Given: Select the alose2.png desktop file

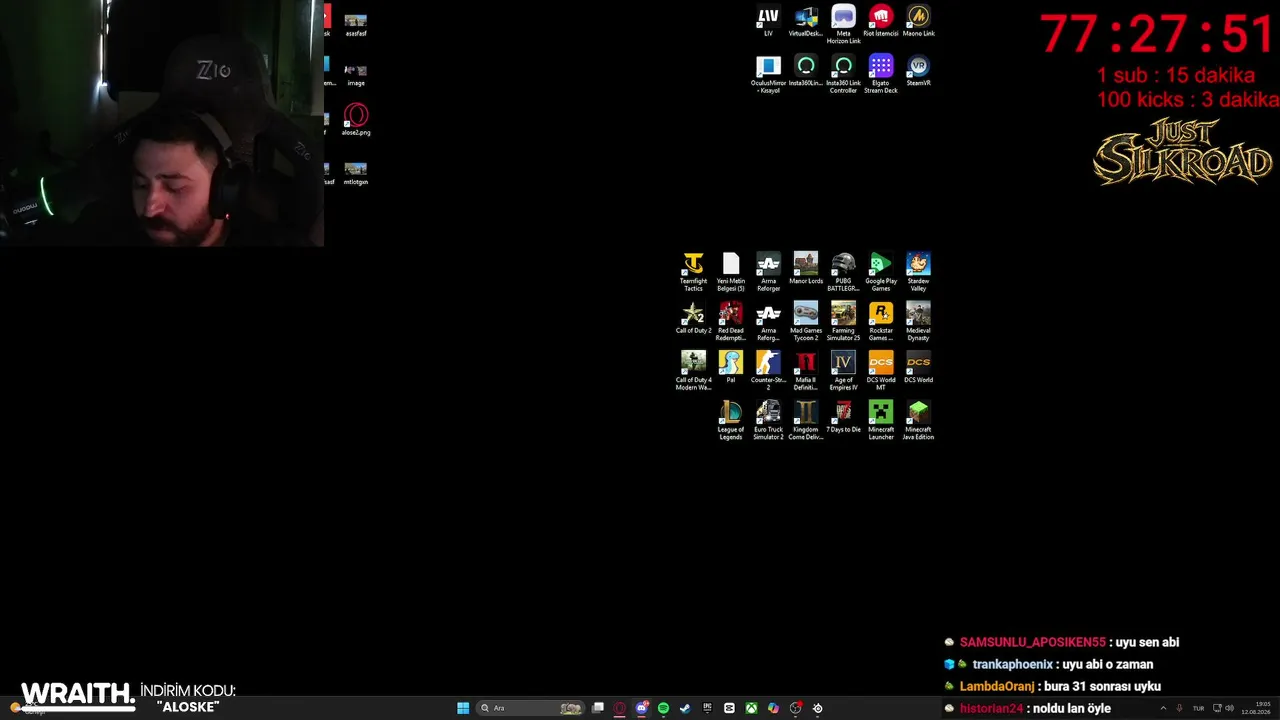Looking at the screenshot, I should (x=356, y=120).
